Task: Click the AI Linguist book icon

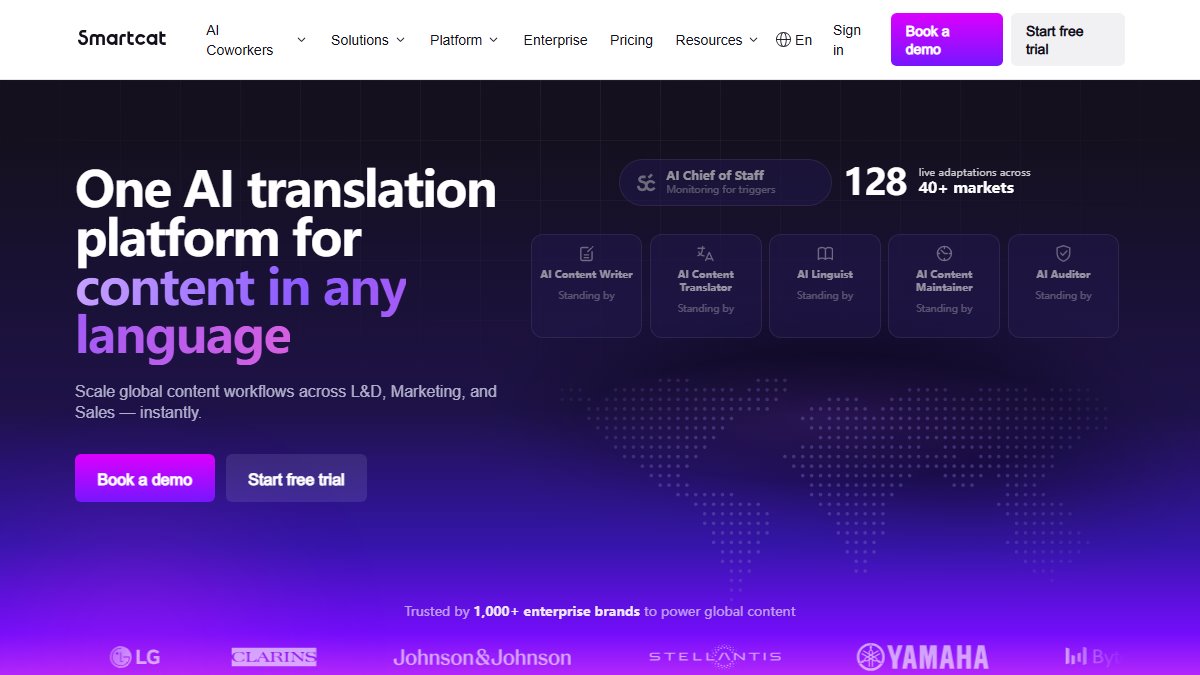Action: click(825, 254)
